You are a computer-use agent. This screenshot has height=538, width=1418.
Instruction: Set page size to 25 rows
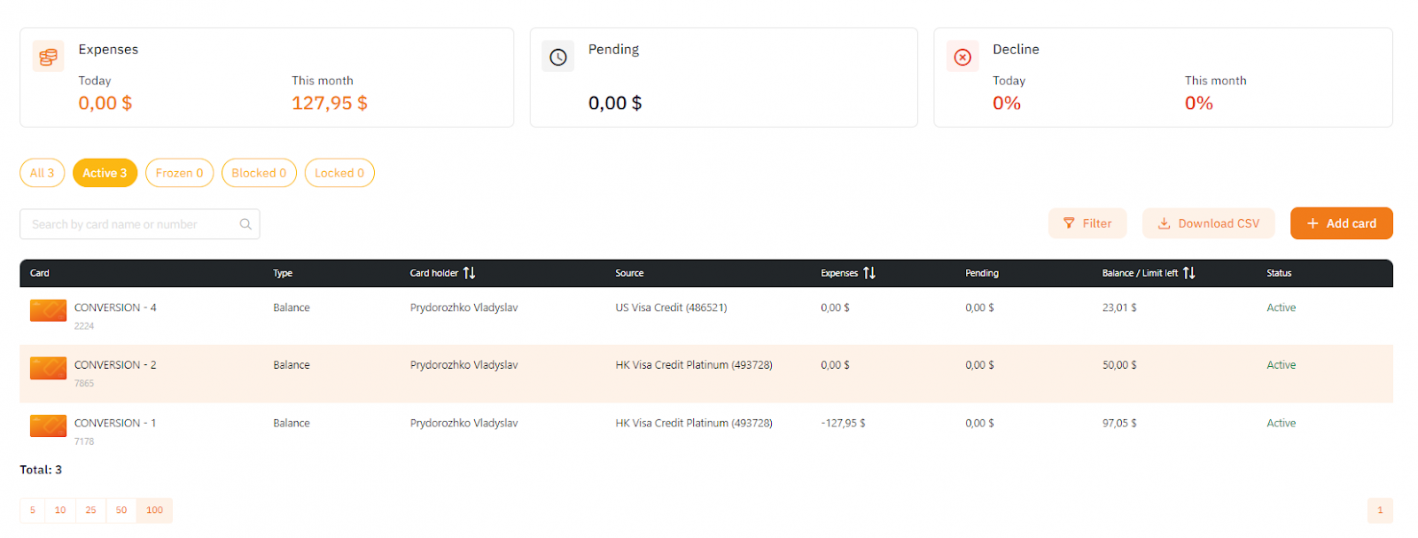click(91, 510)
